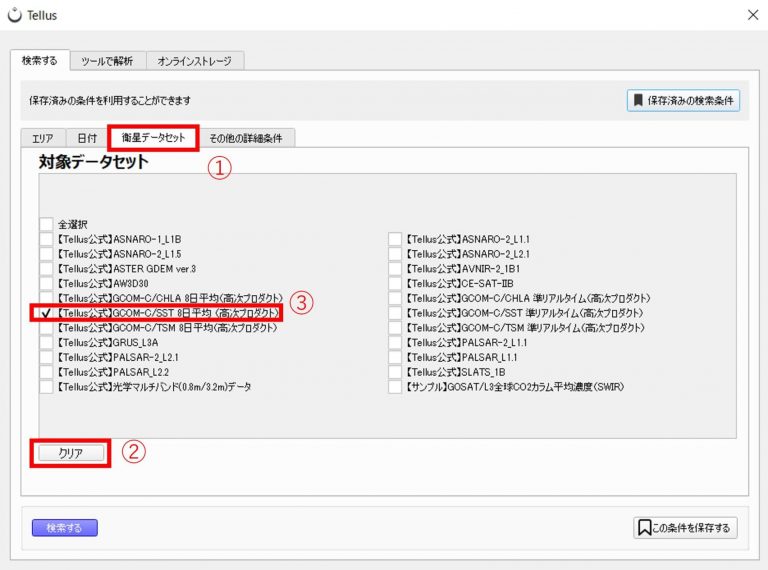Viewport: 768px width, 570px height.
Task: Check GRUS_L3A dataset checkbox
Action: [x=47, y=342]
